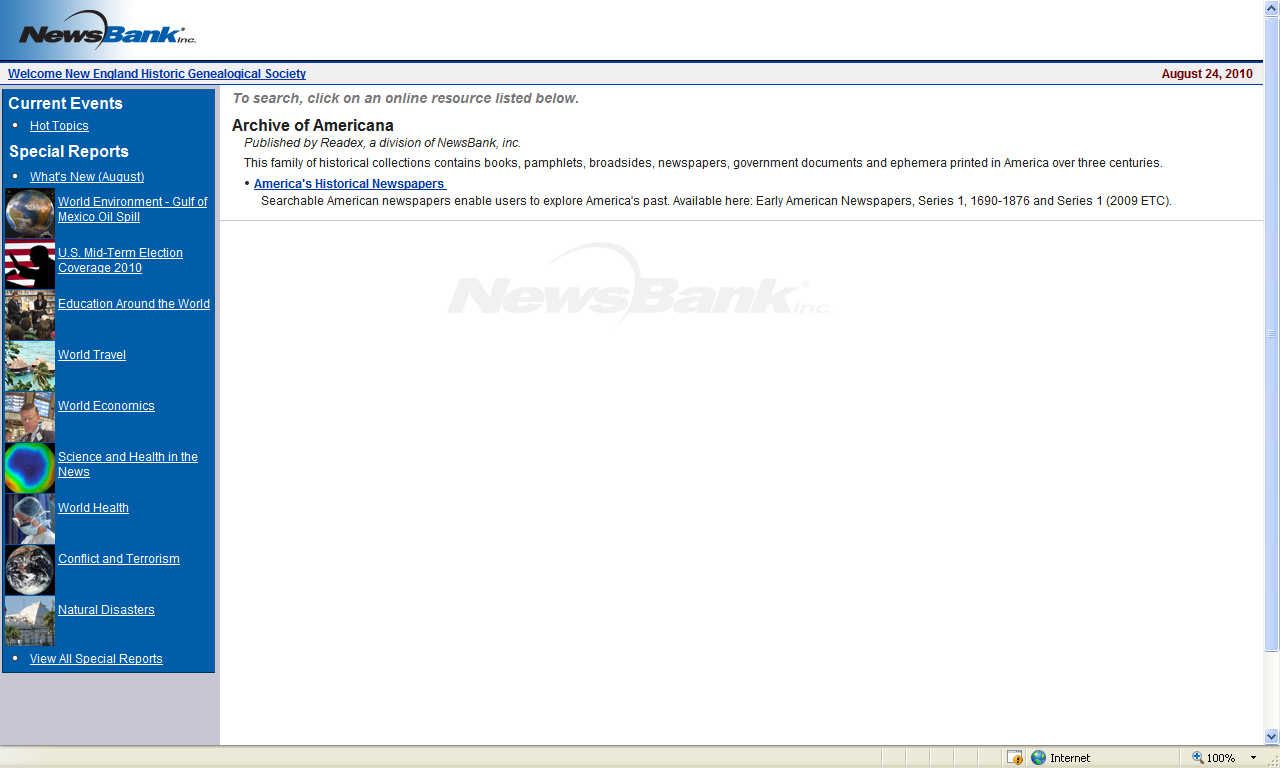The height and width of the screenshot is (768, 1280).
Task: Open U.S. Mid-Term Election Coverage 2010 link
Action: (x=120, y=260)
